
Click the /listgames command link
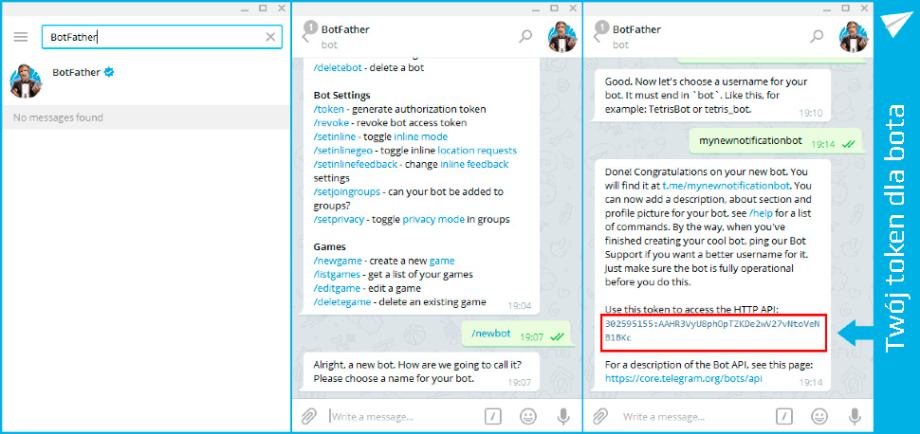click(x=339, y=274)
